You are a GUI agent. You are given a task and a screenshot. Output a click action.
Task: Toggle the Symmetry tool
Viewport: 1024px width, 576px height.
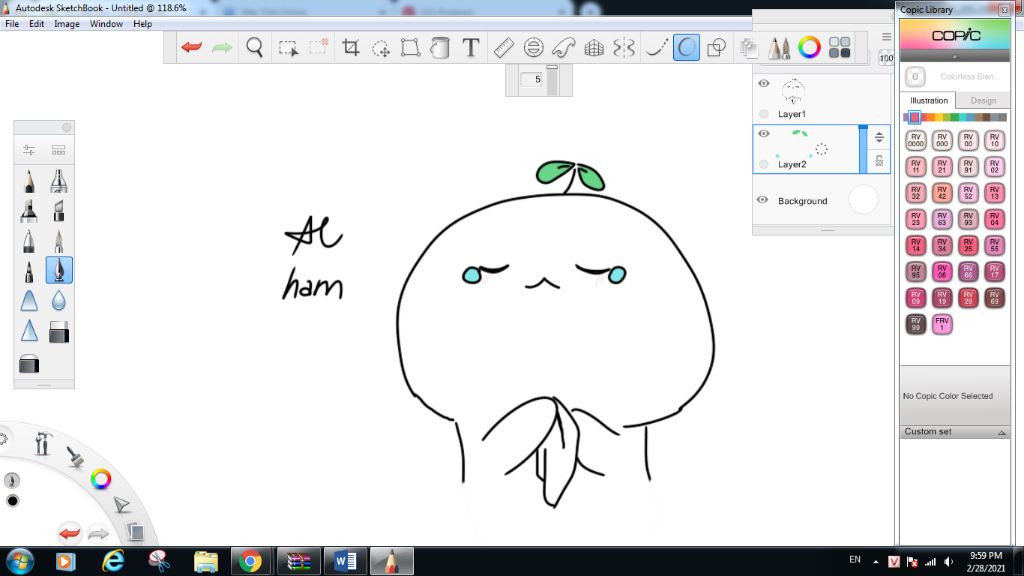pyautogui.click(x=624, y=47)
